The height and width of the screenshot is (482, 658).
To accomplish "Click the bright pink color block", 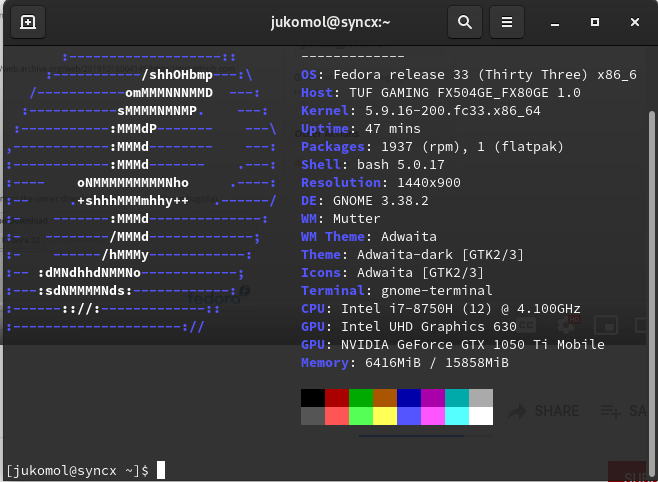I will [433, 416].
